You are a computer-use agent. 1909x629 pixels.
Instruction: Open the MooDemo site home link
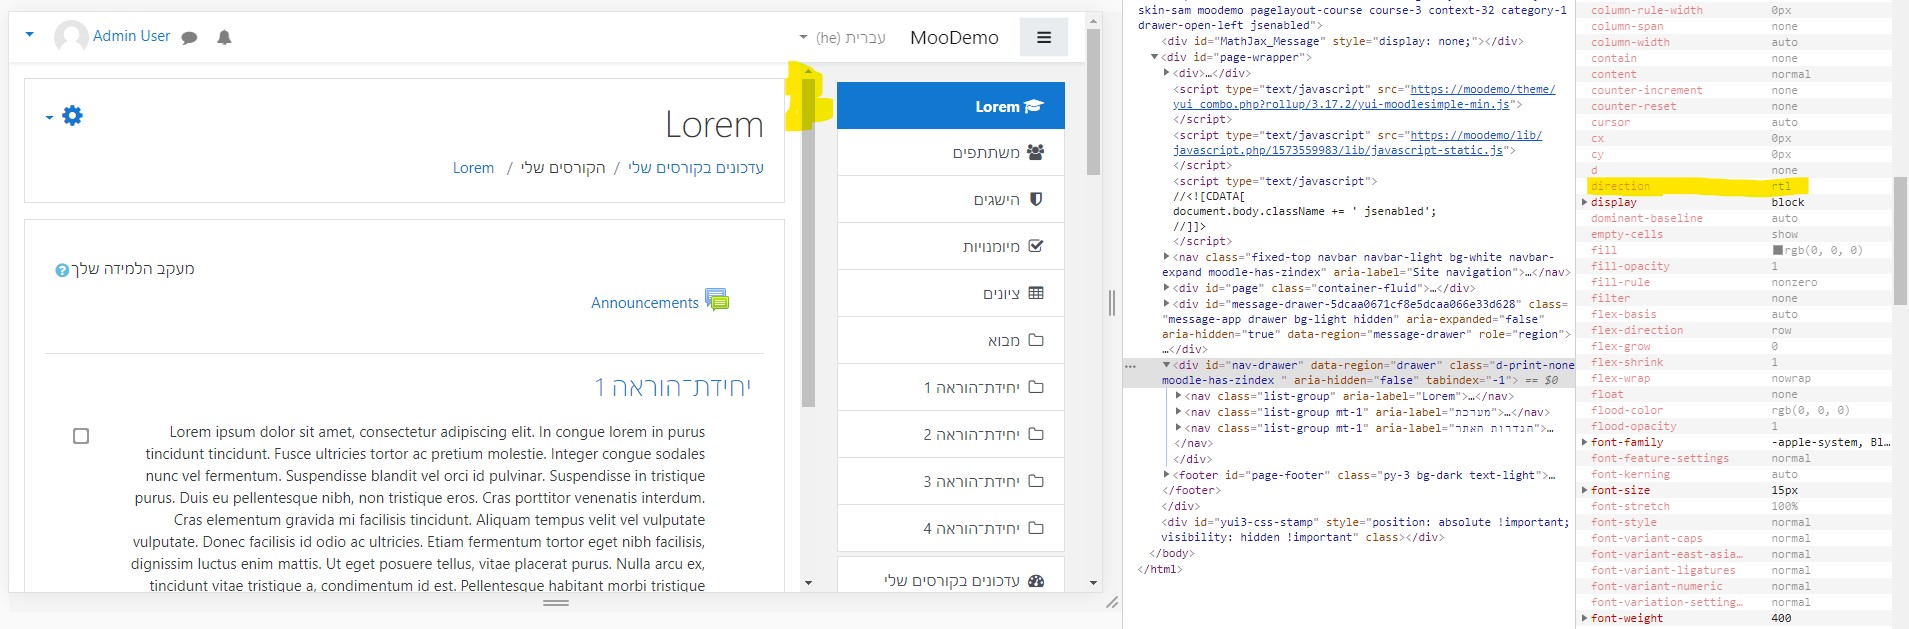pyautogui.click(x=954, y=38)
